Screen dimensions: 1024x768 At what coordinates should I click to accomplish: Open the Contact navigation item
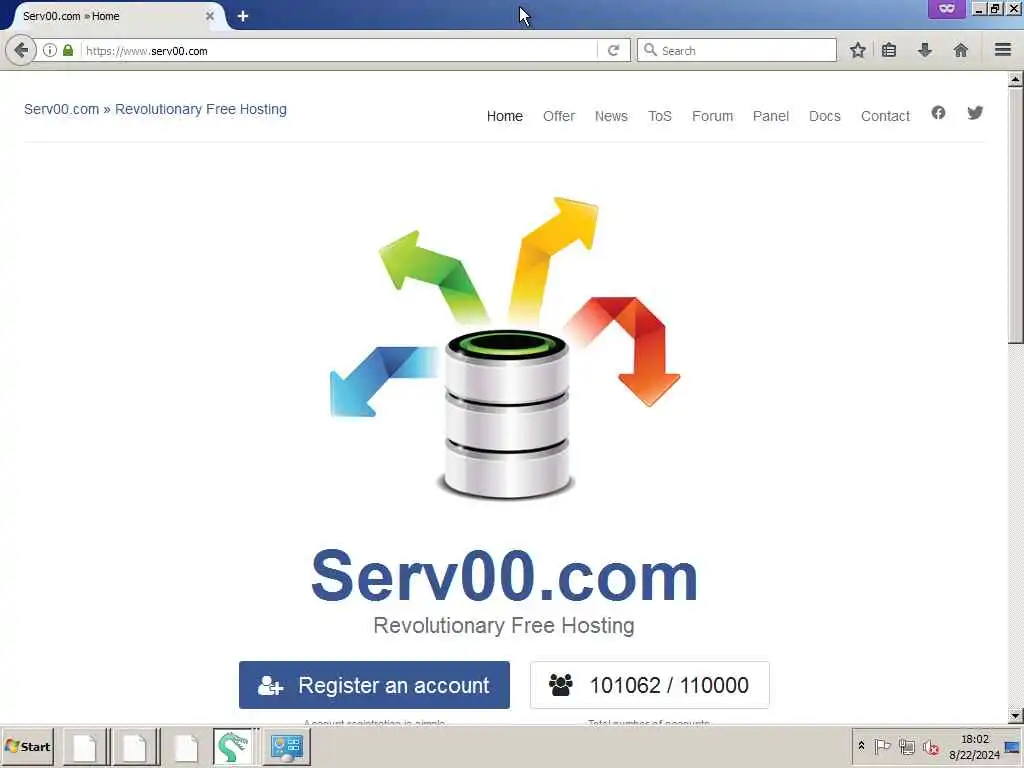[x=885, y=116]
